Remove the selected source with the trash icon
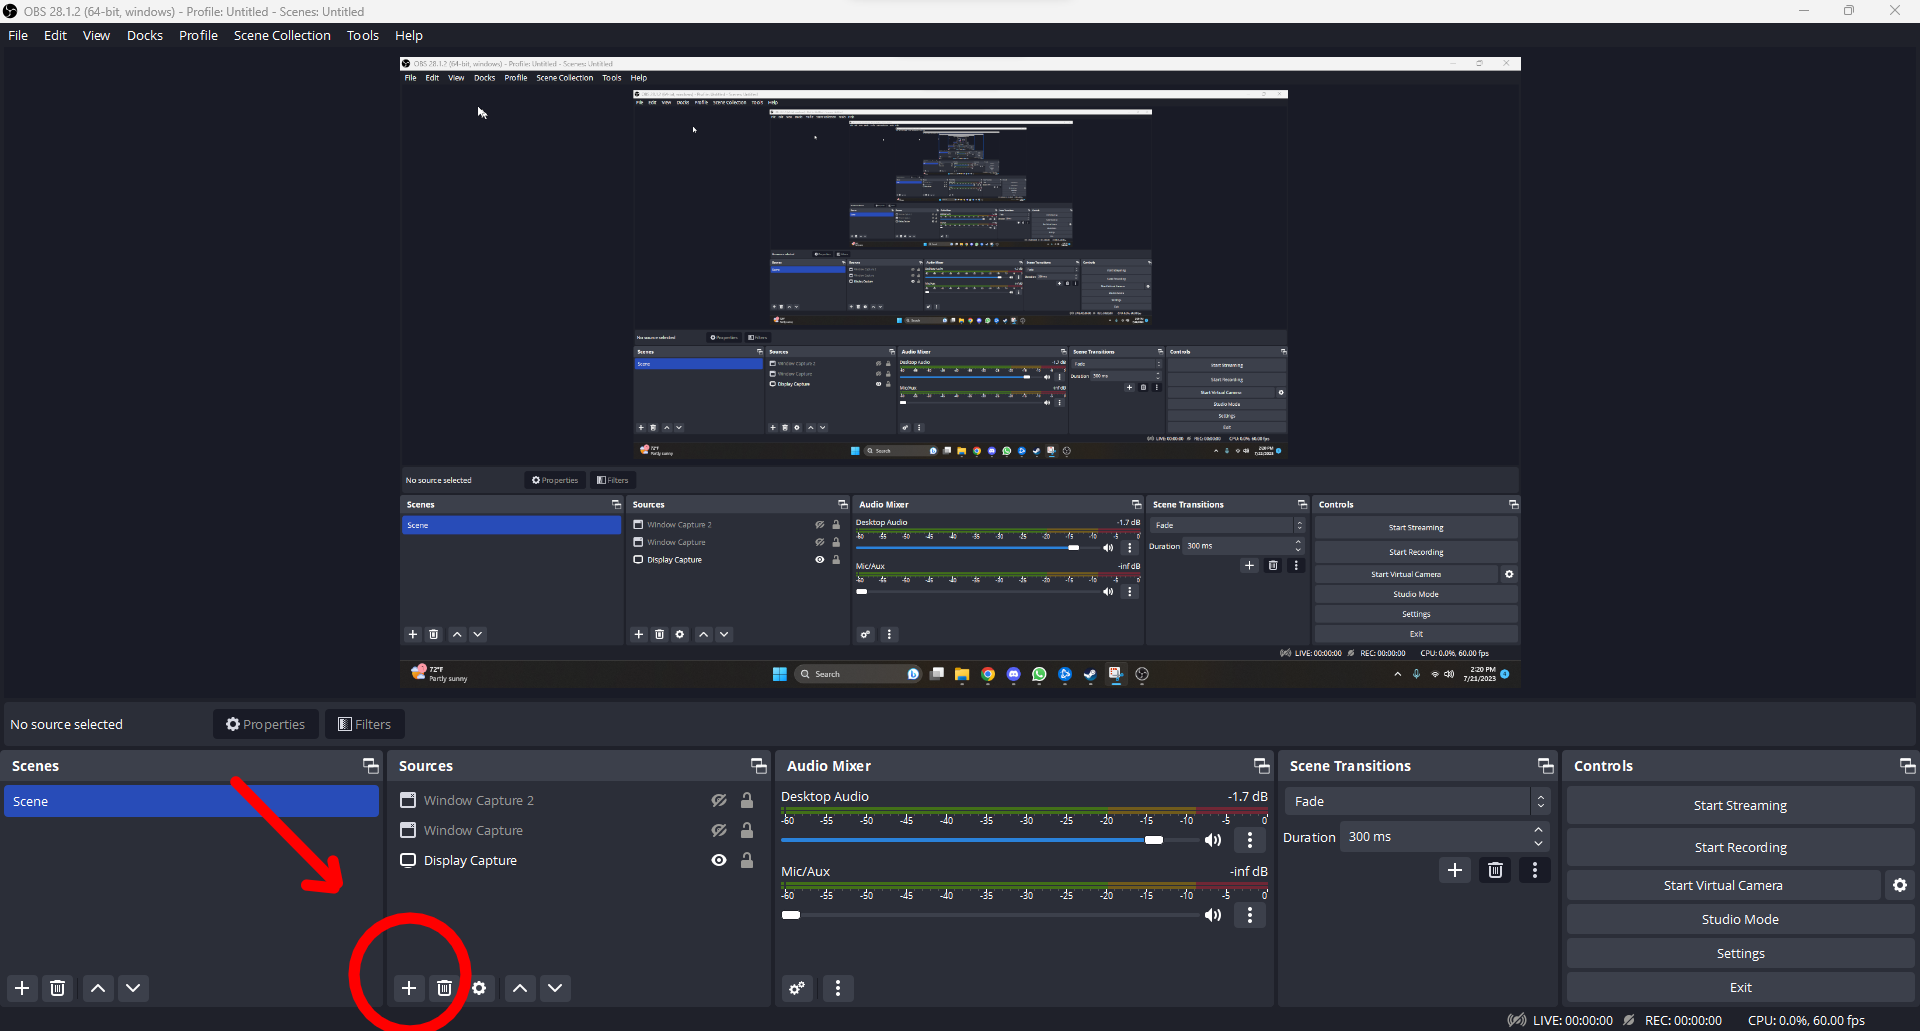Image resolution: width=1920 pixels, height=1031 pixels. (x=445, y=988)
